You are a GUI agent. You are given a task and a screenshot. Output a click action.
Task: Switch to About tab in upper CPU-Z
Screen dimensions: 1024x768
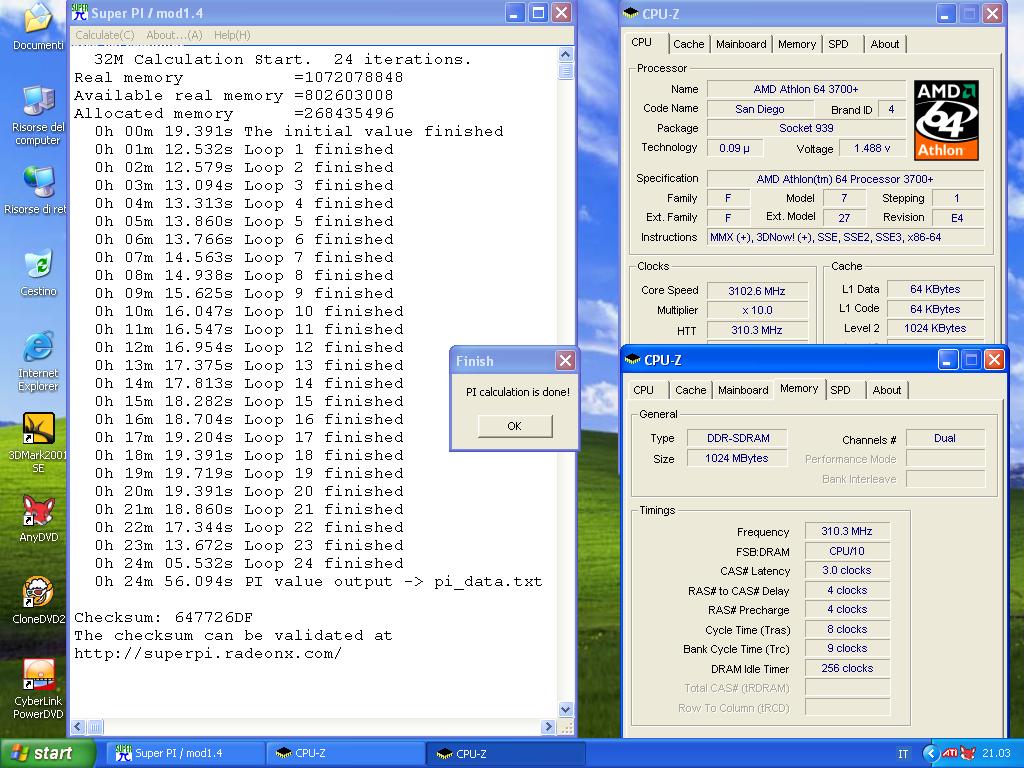pos(885,44)
